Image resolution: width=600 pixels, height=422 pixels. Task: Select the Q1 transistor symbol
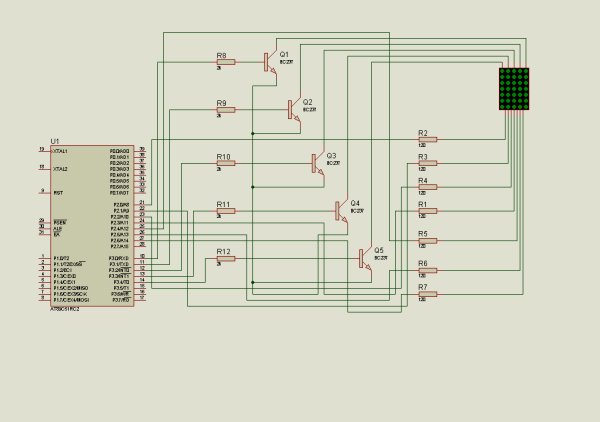271,62
